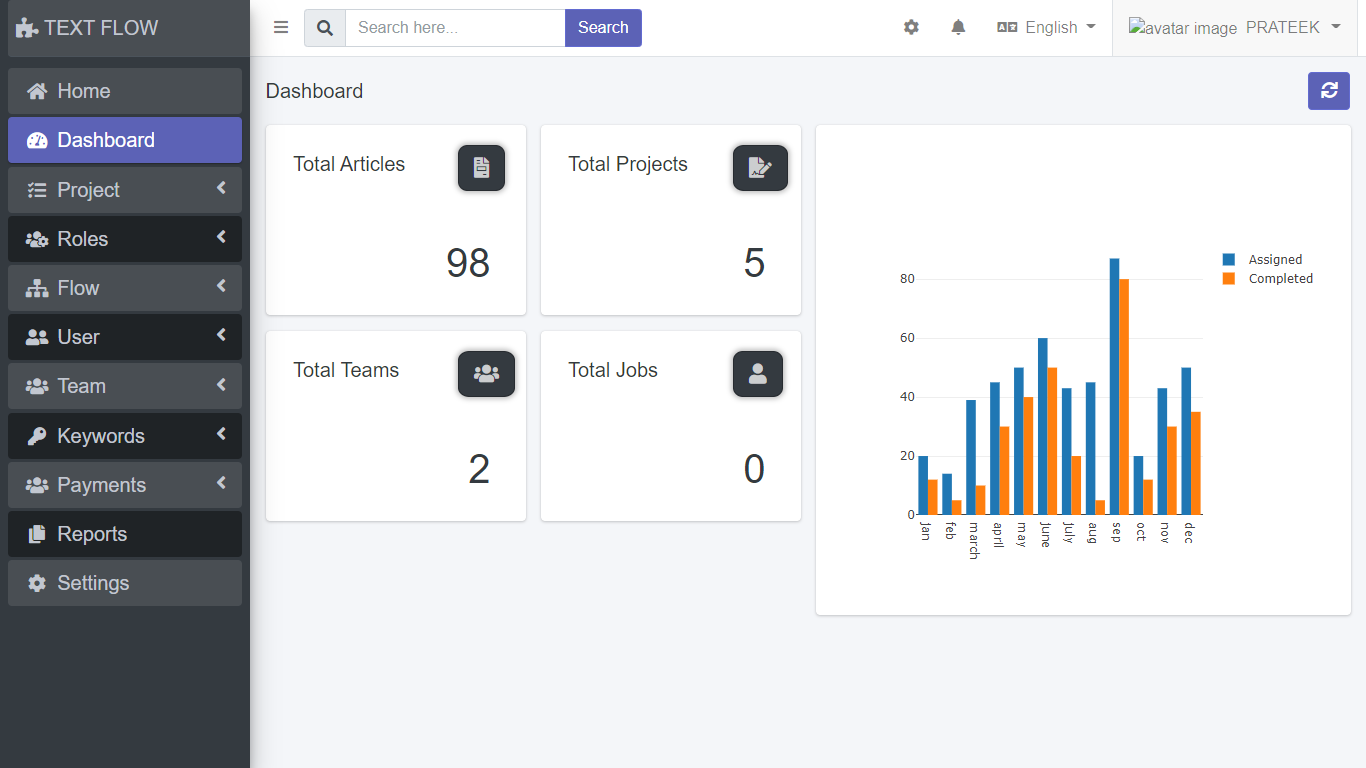Expand the Team submenu chevron

point(221,384)
